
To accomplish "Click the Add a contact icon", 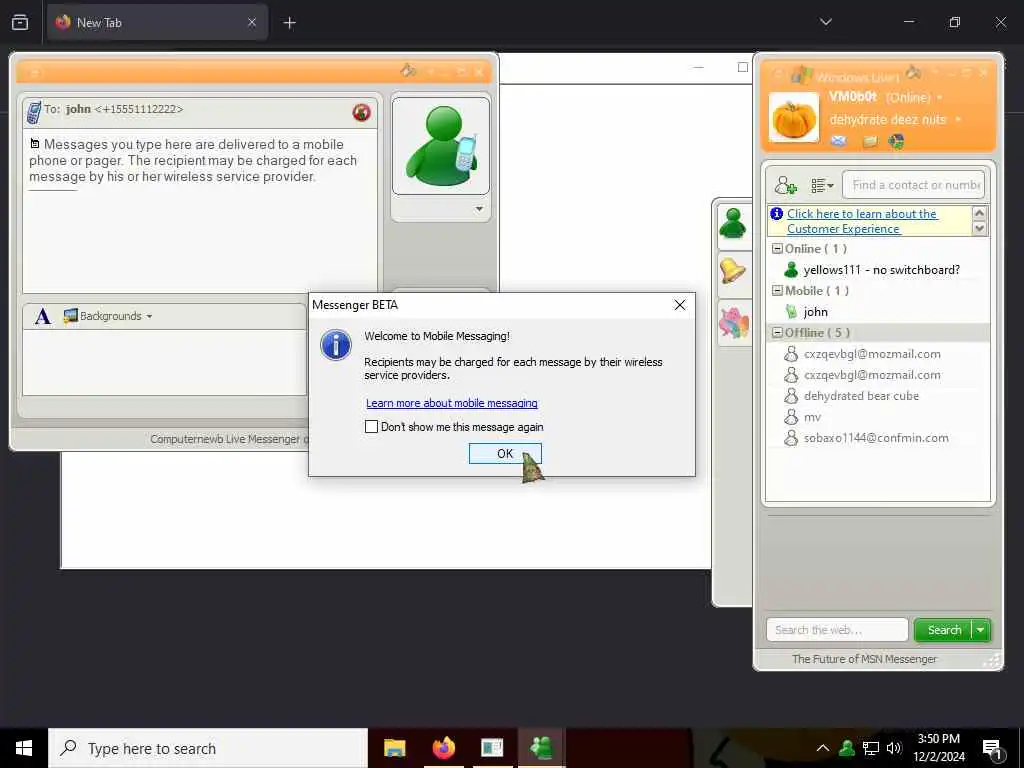I will click(x=785, y=185).
